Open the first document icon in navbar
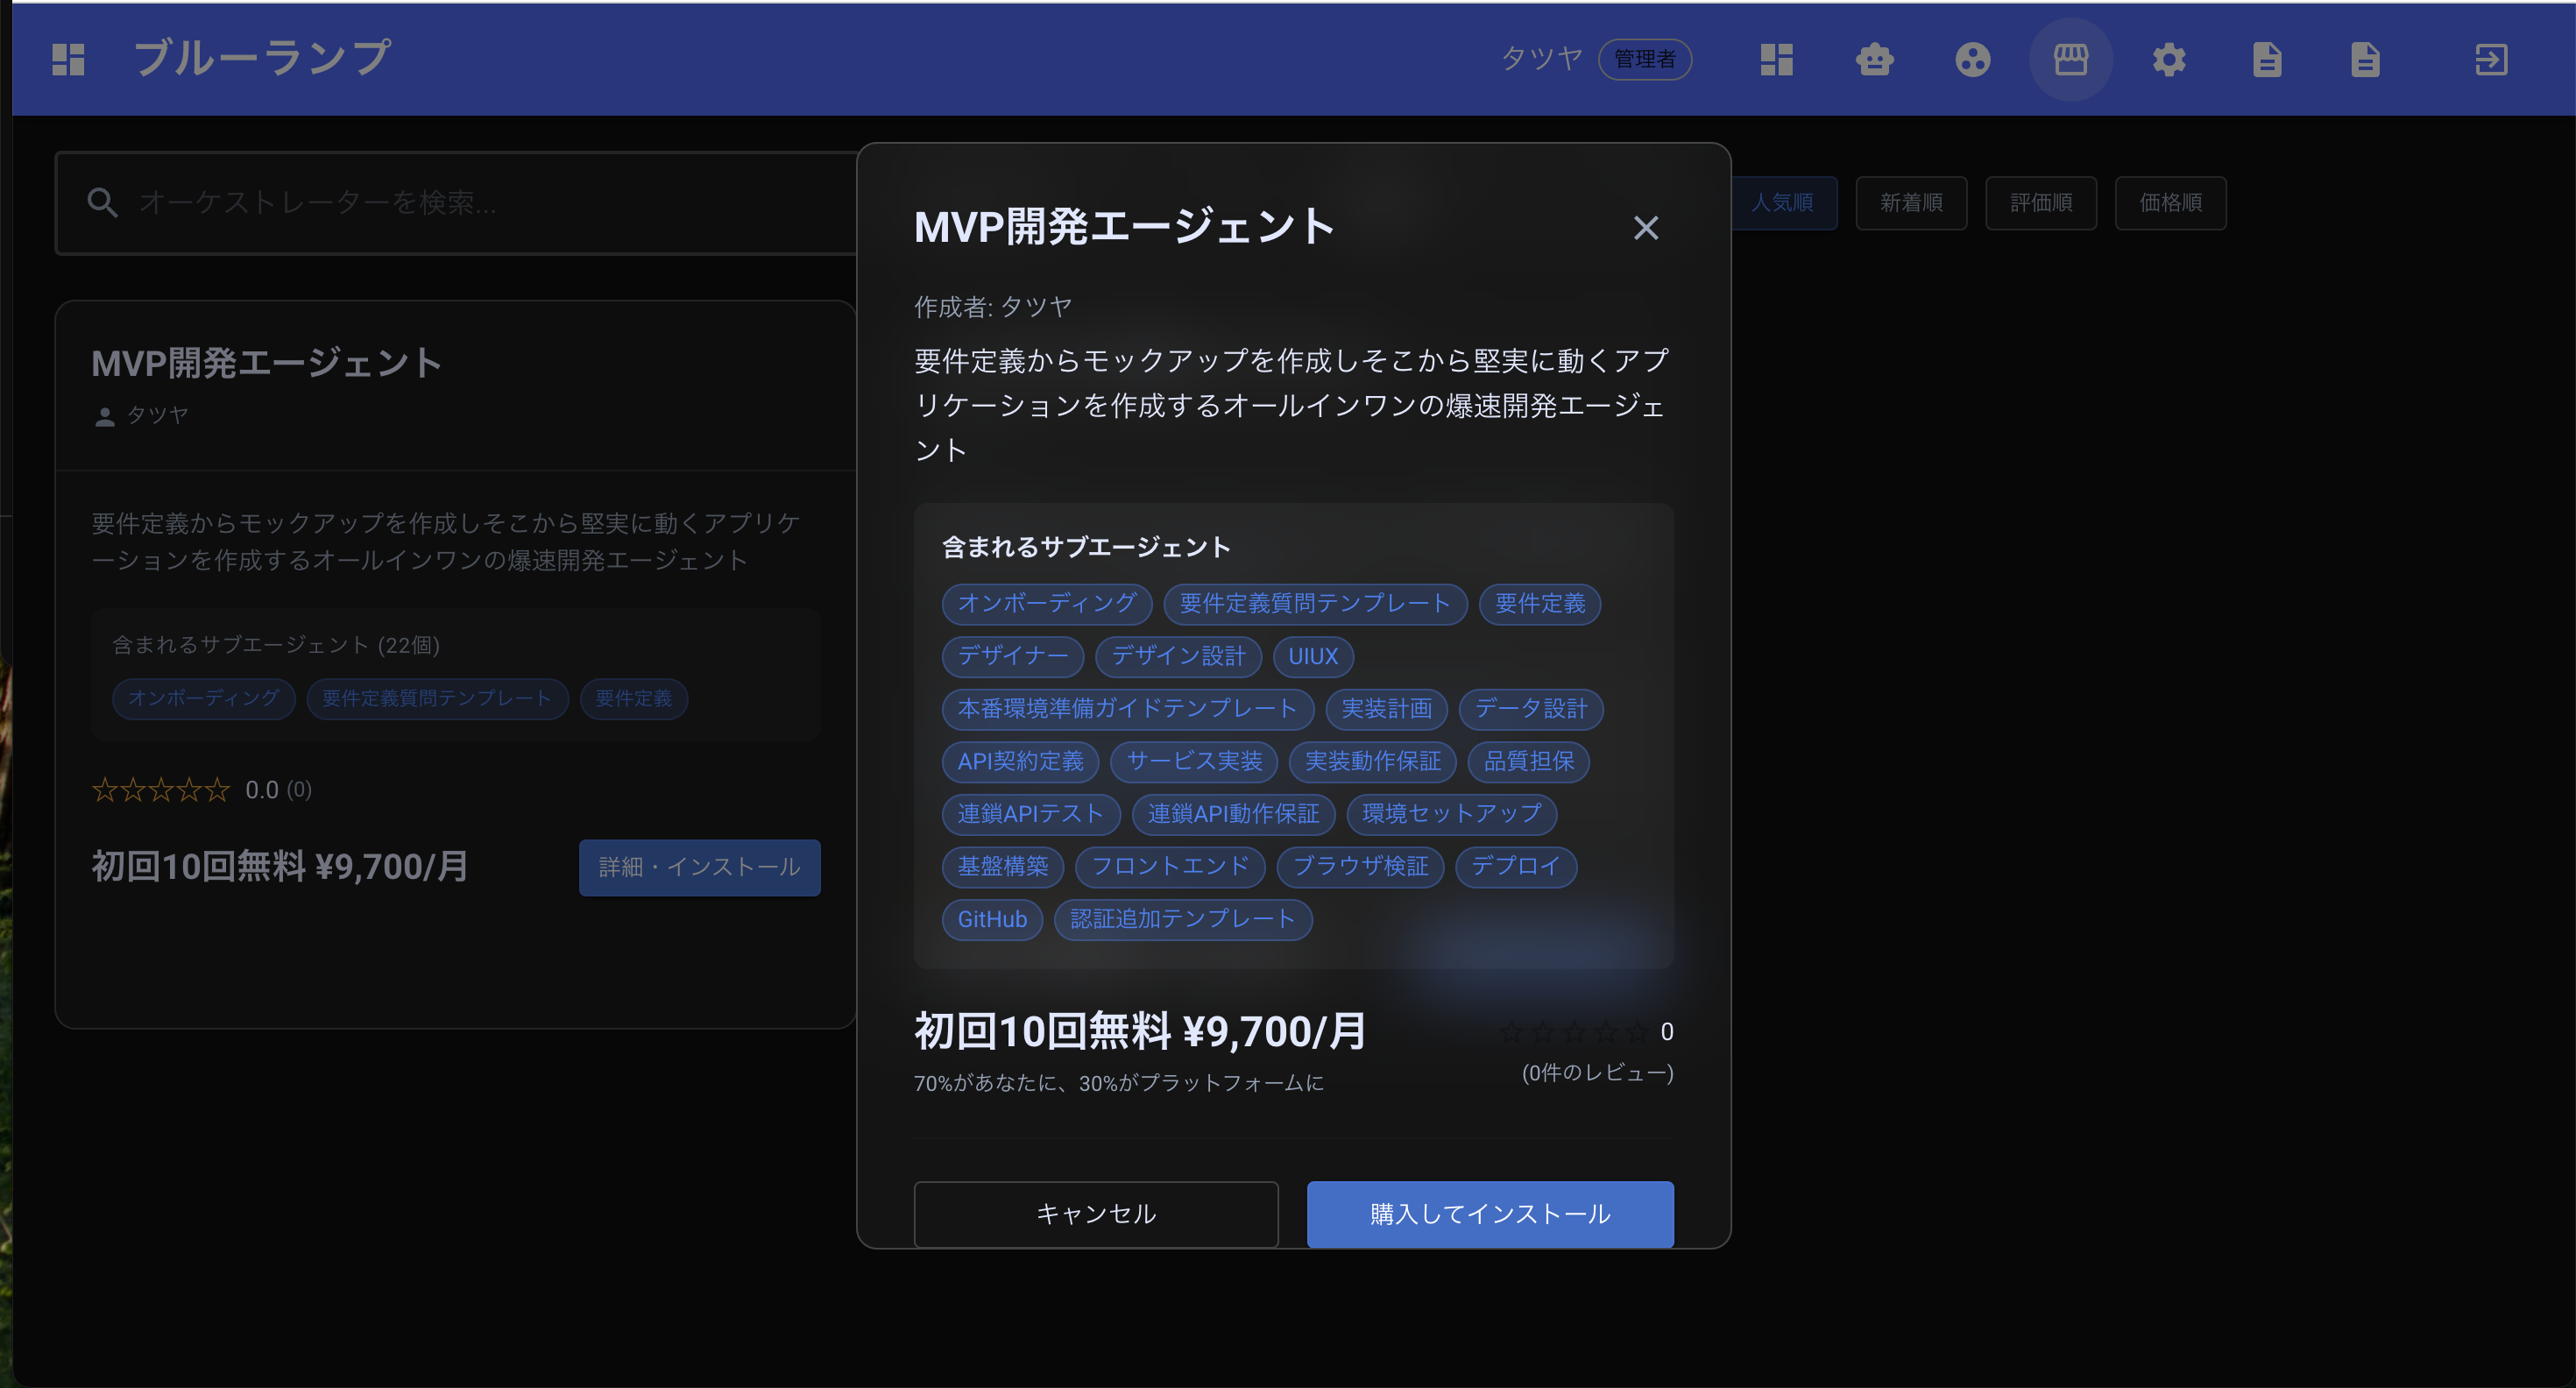2576x1388 pixels. [x=2268, y=60]
